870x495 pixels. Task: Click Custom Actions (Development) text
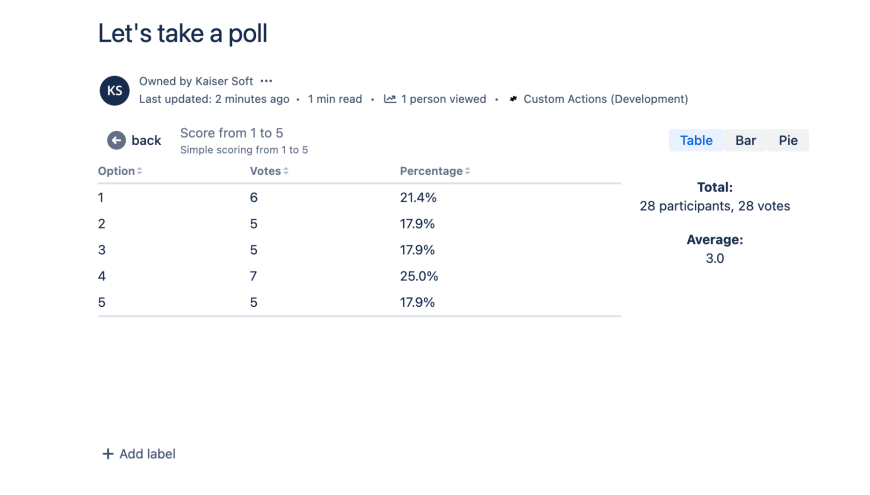pos(605,99)
